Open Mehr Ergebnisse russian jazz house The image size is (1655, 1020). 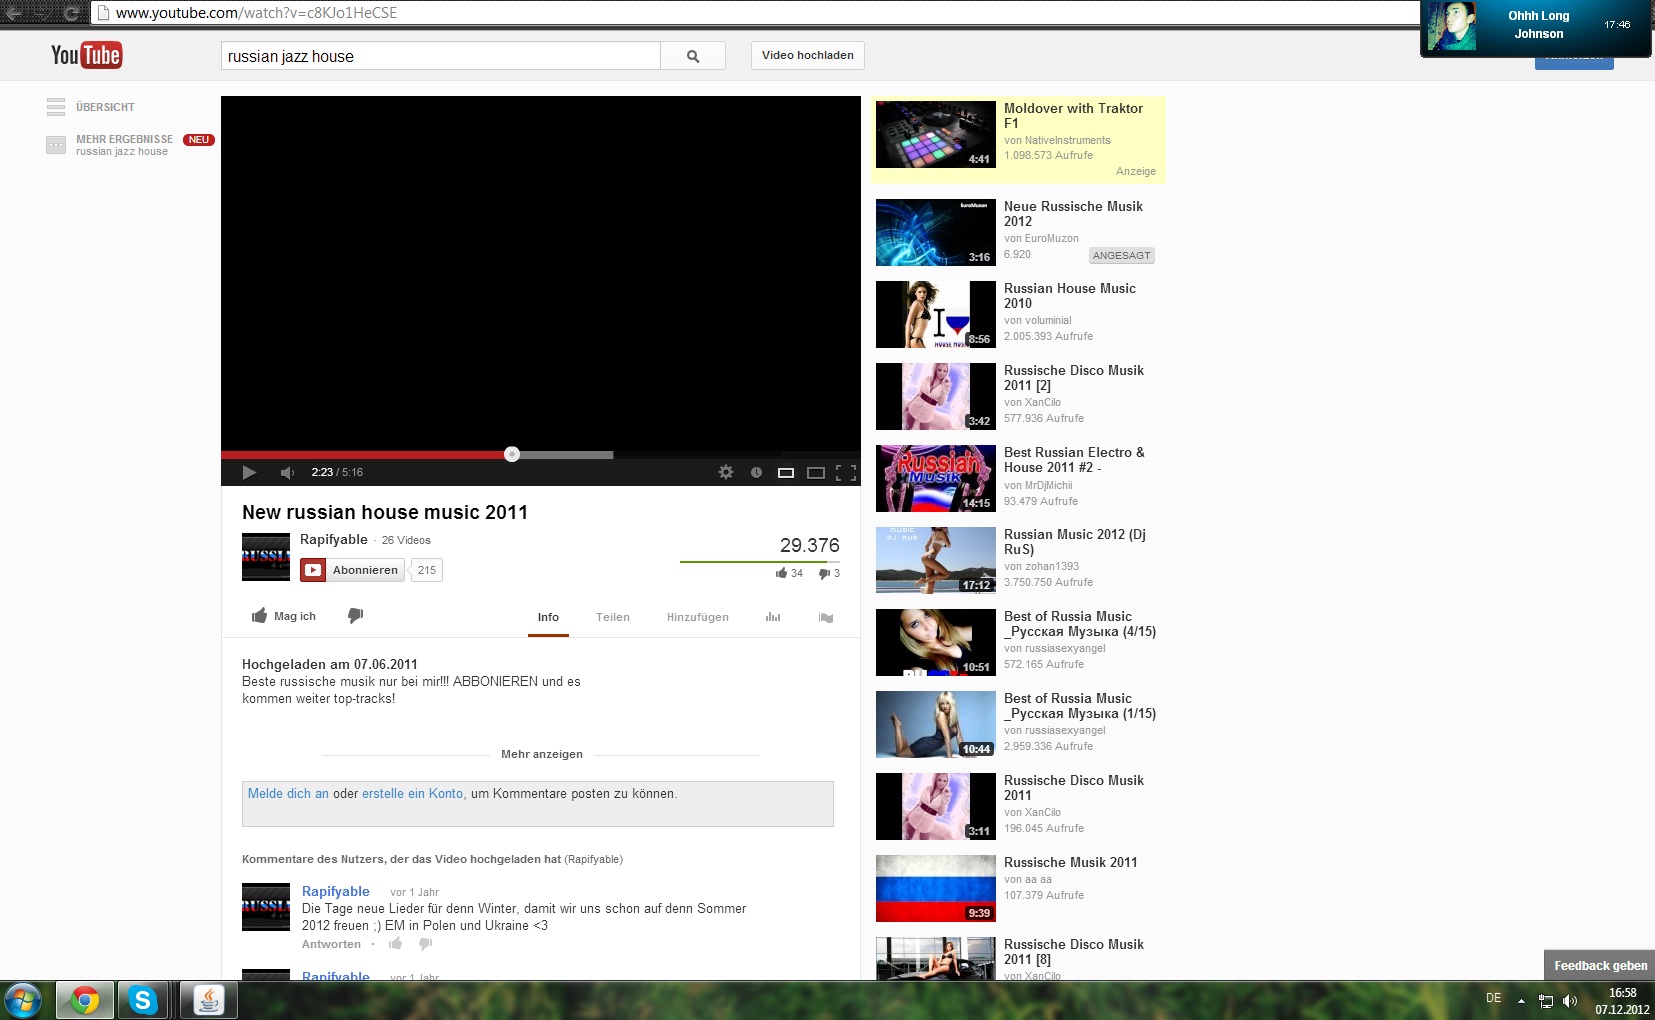pos(124,145)
